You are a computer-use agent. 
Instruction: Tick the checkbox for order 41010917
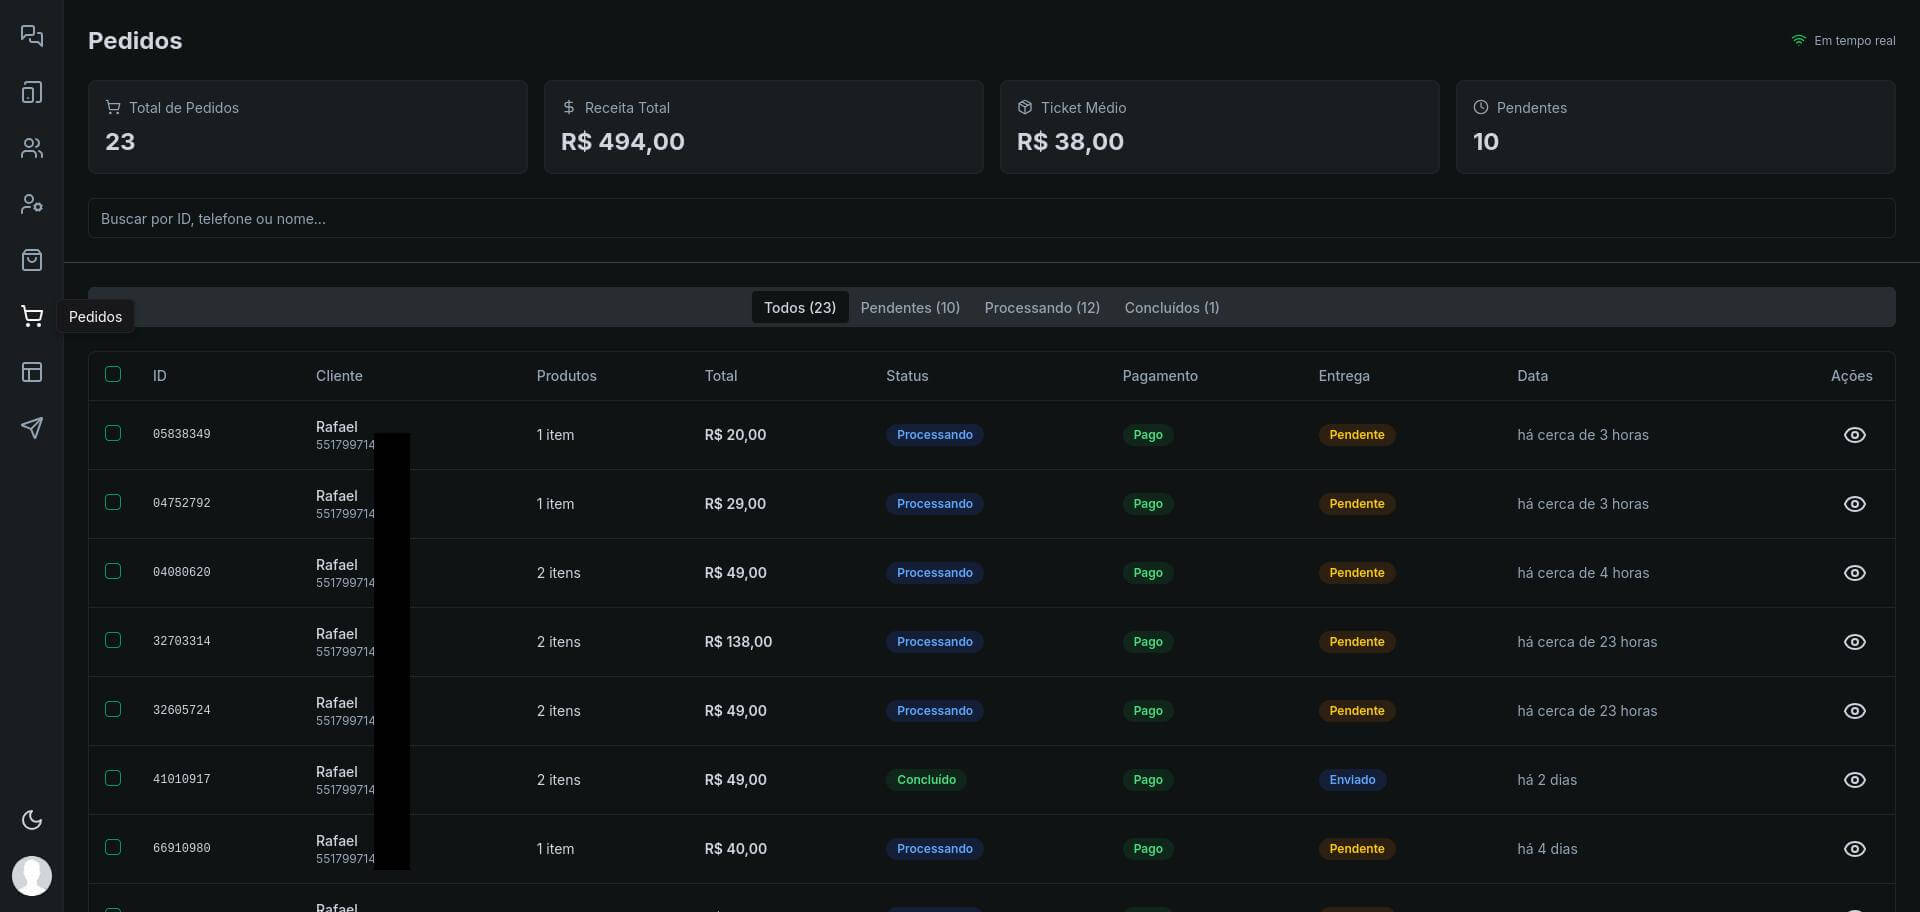(113, 779)
